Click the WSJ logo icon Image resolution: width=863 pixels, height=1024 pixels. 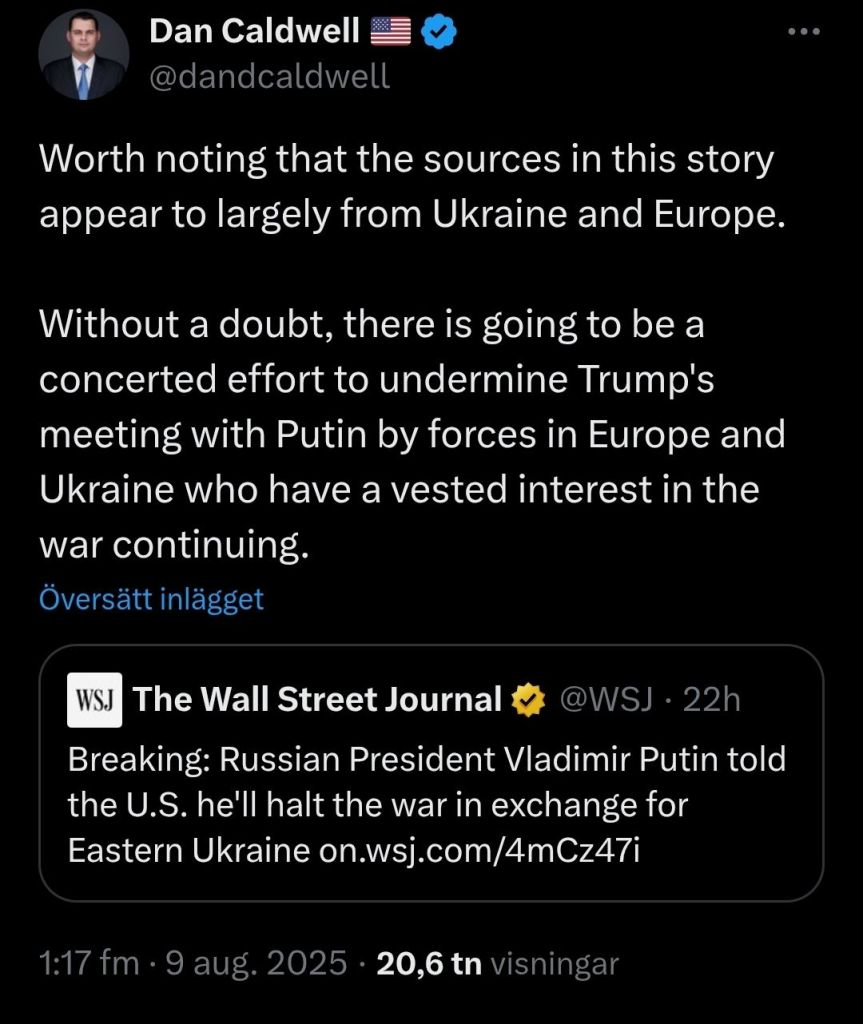[x=93, y=699]
